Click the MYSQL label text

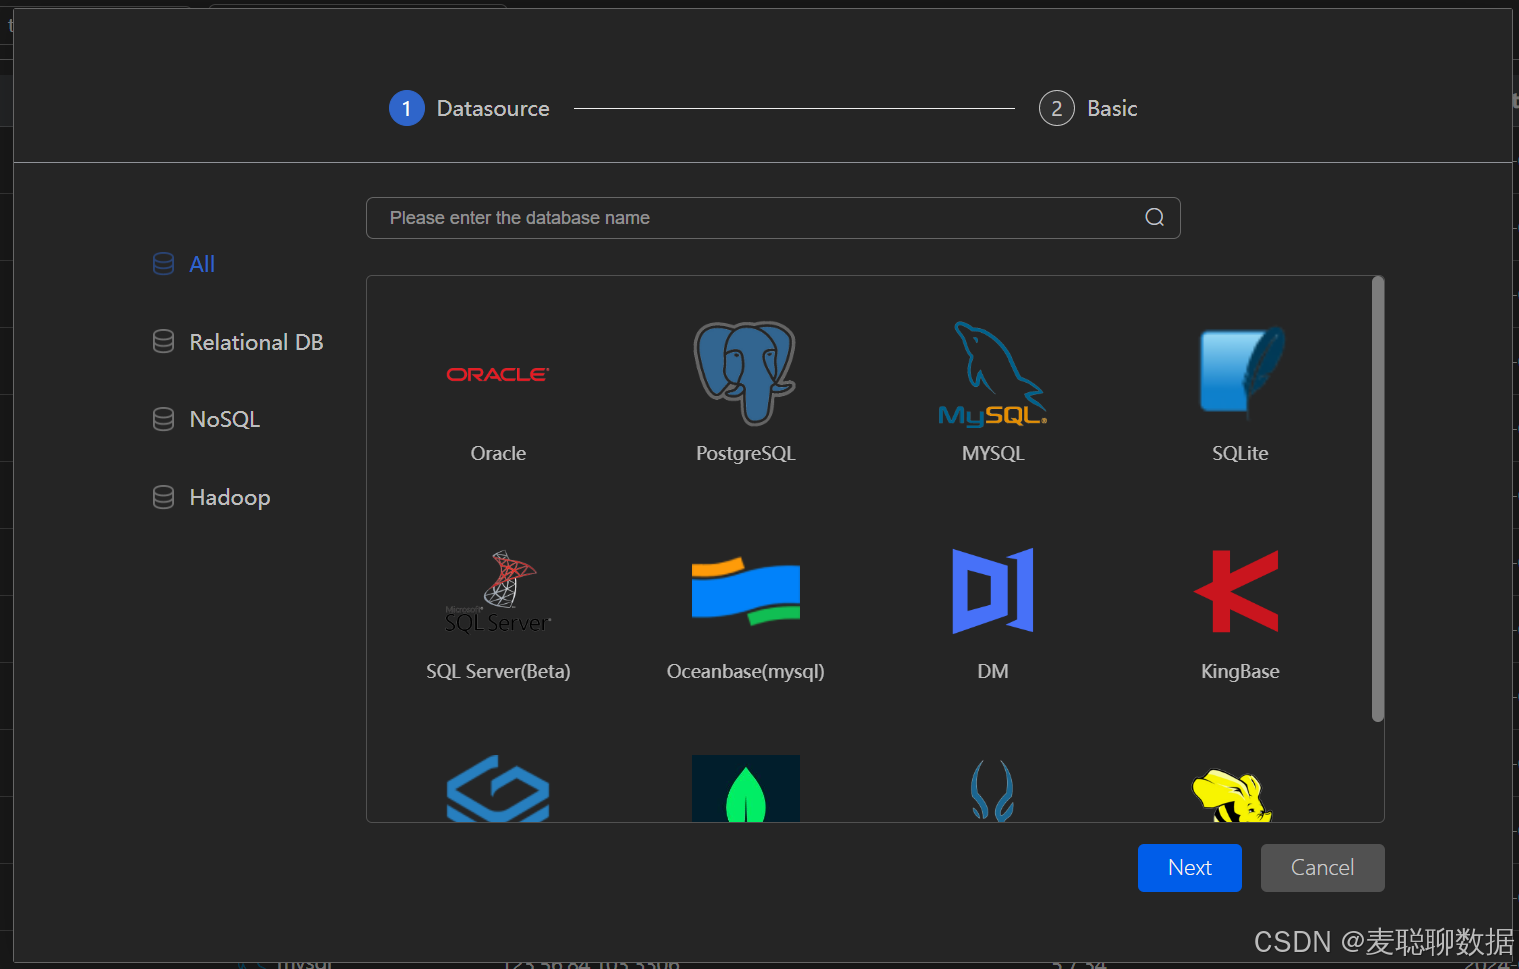(x=993, y=453)
